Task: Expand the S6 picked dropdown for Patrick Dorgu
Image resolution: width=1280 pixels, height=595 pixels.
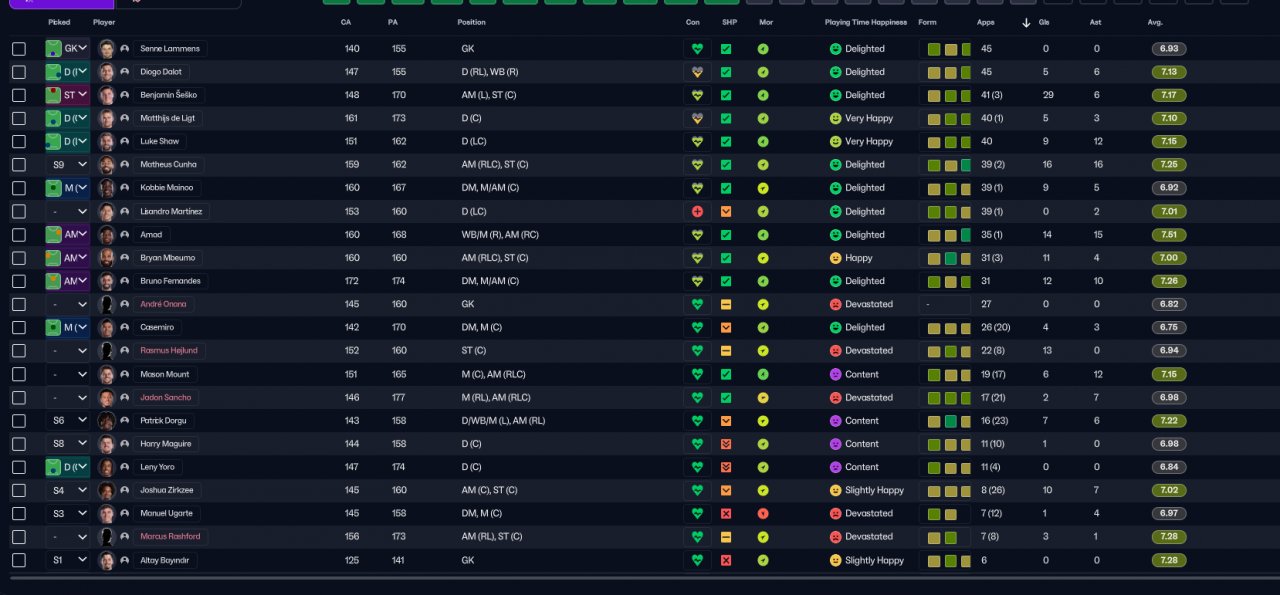Action: tap(67, 421)
